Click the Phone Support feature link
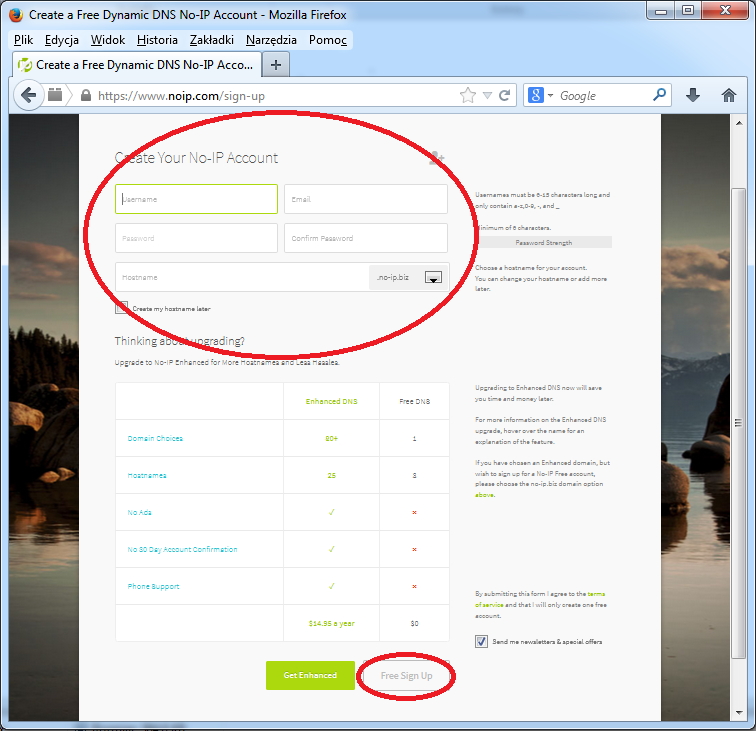This screenshot has height=731, width=756. coord(153,586)
